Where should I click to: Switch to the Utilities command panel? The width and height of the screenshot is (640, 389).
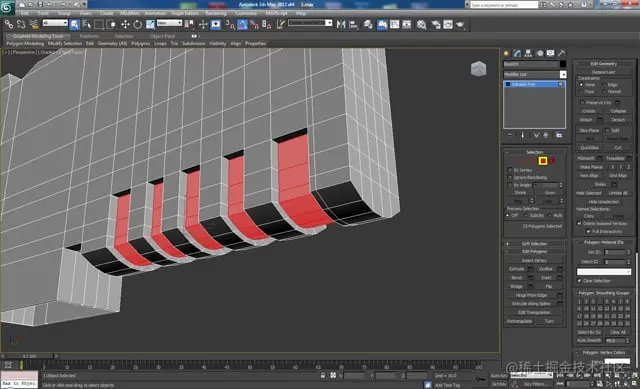pos(562,53)
